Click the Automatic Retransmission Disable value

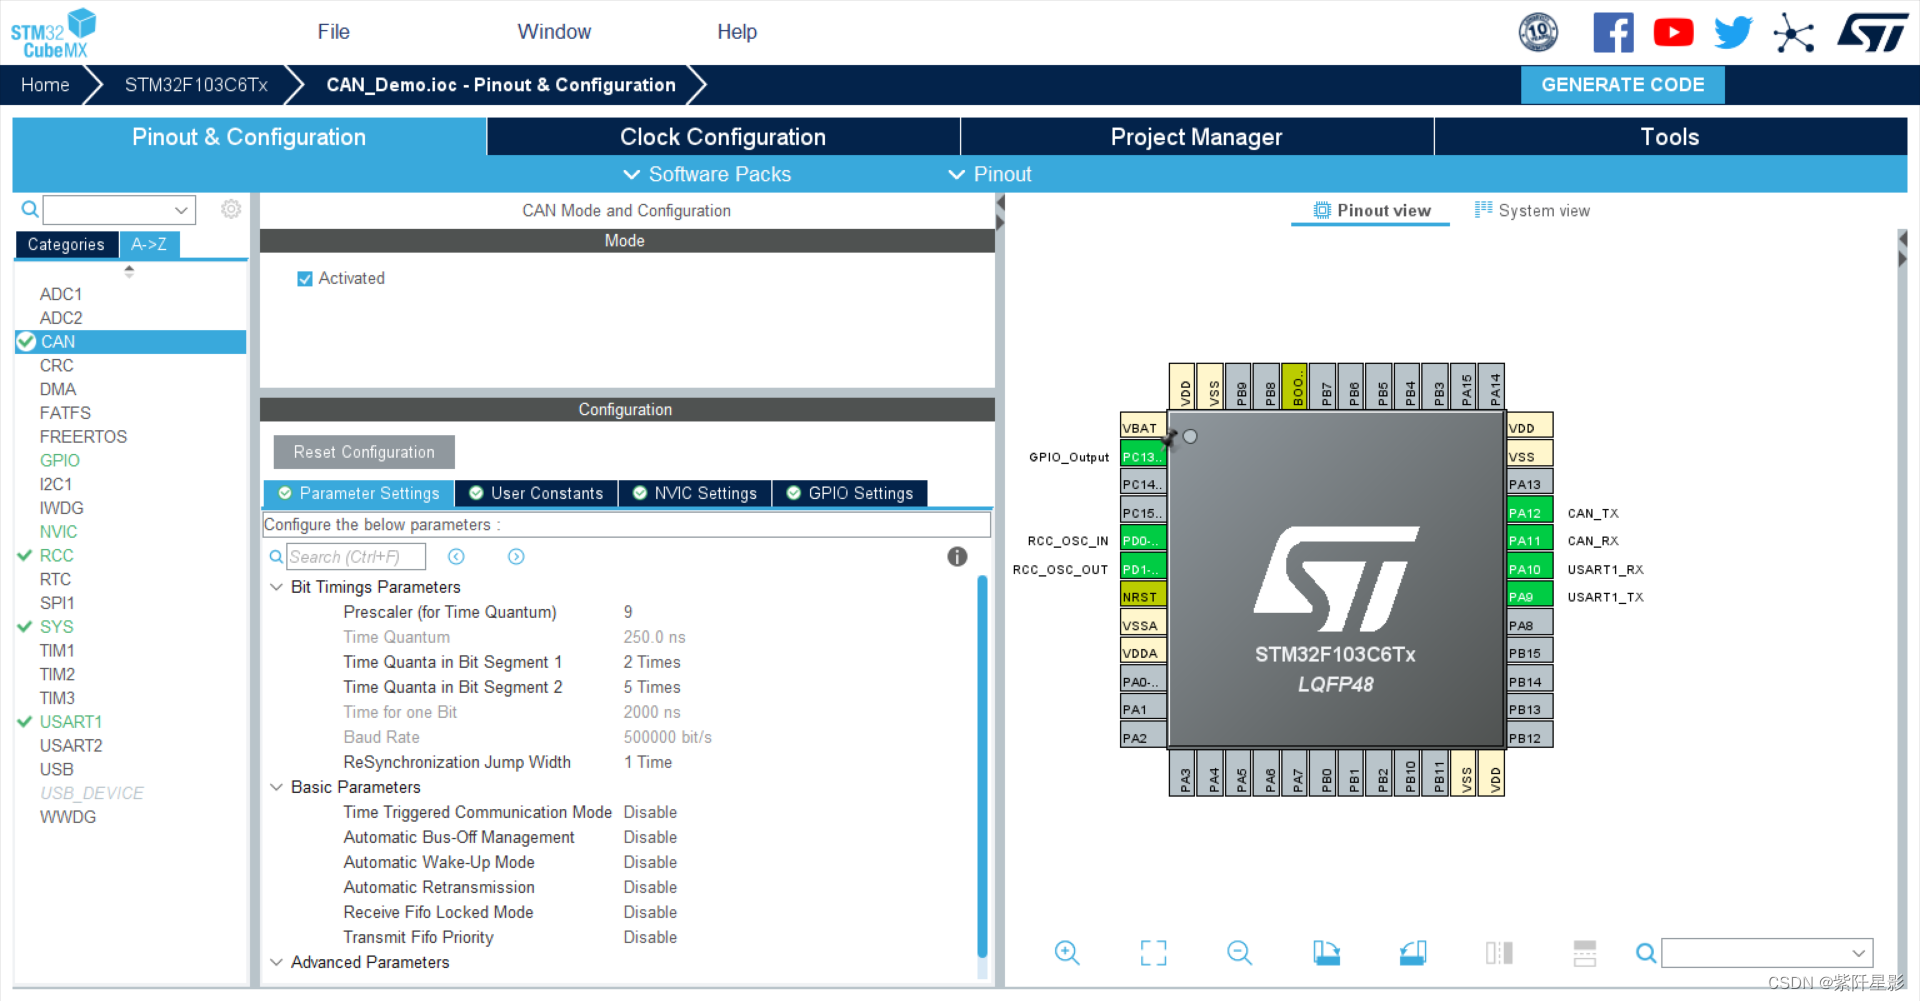click(x=650, y=887)
